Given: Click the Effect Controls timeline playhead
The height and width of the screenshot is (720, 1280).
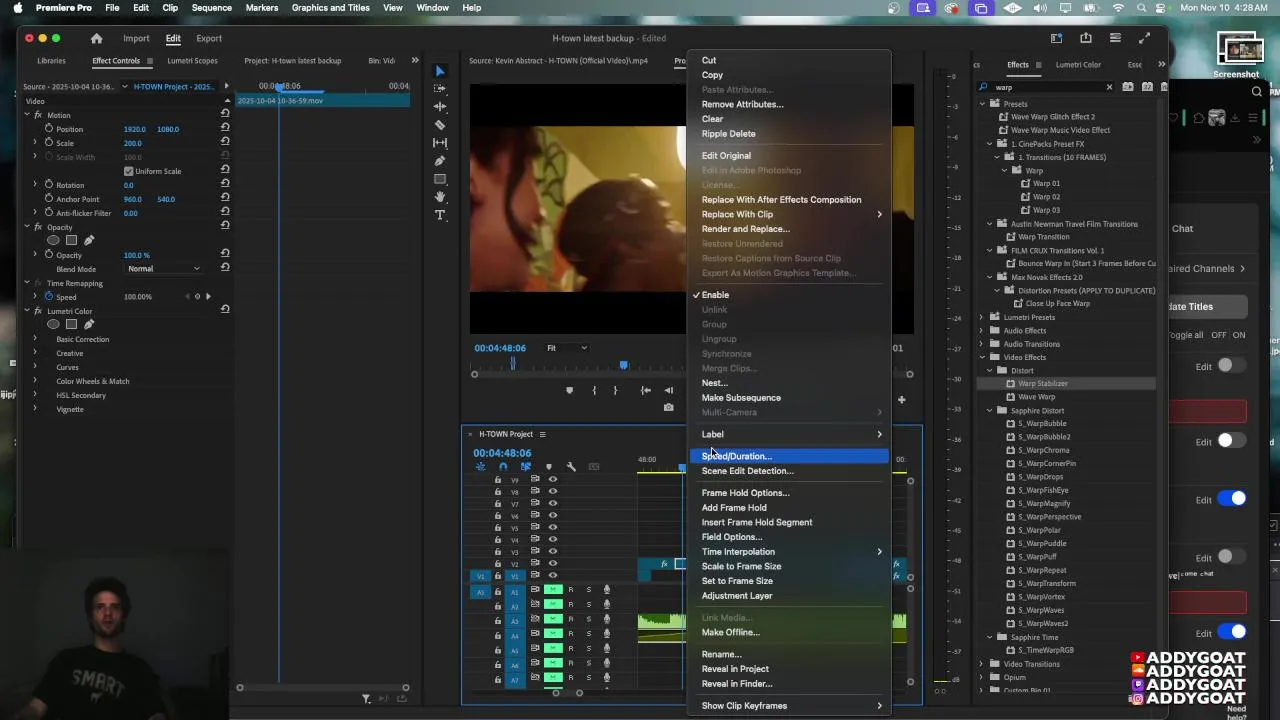Looking at the screenshot, I should (280, 87).
